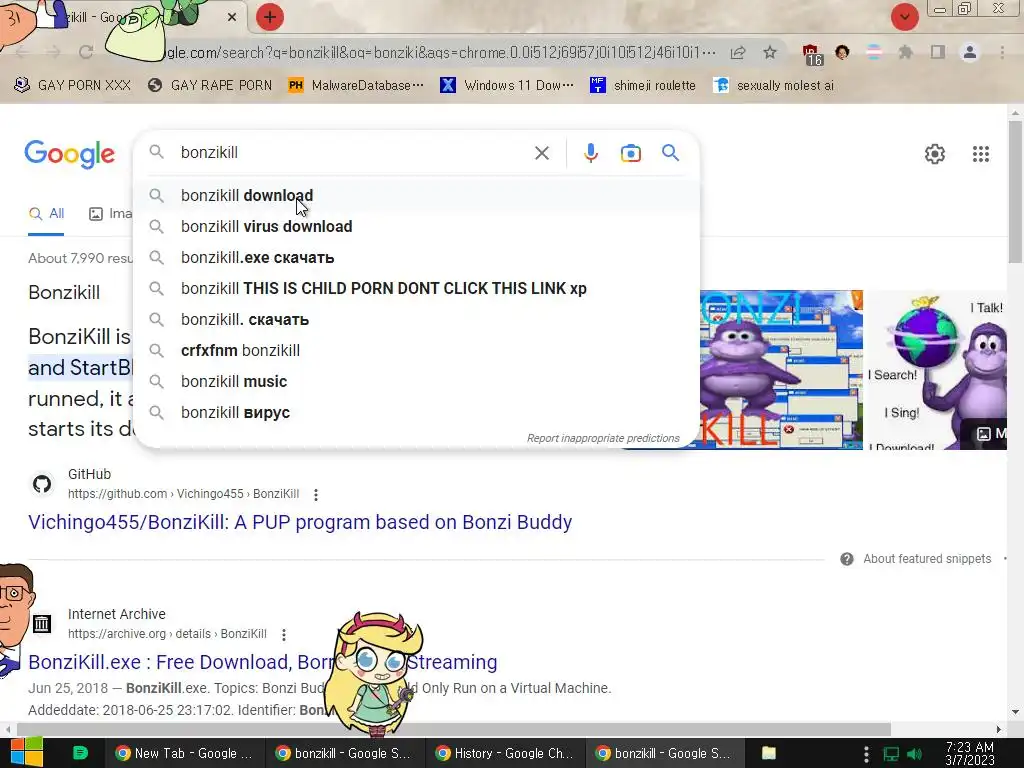
Task: Search by image with the camera icon
Action: pyautogui.click(x=631, y=153)
